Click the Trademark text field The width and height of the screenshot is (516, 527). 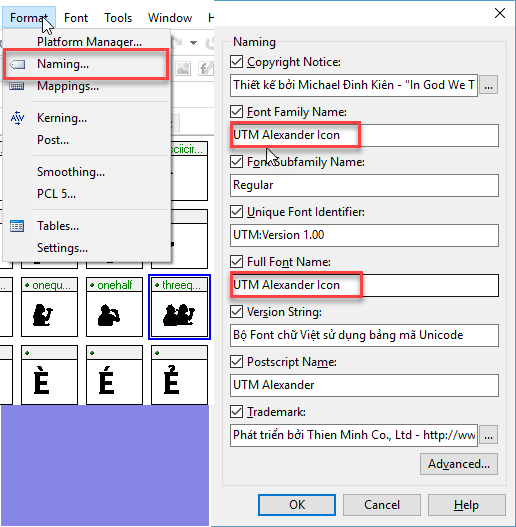pos(354,435)
